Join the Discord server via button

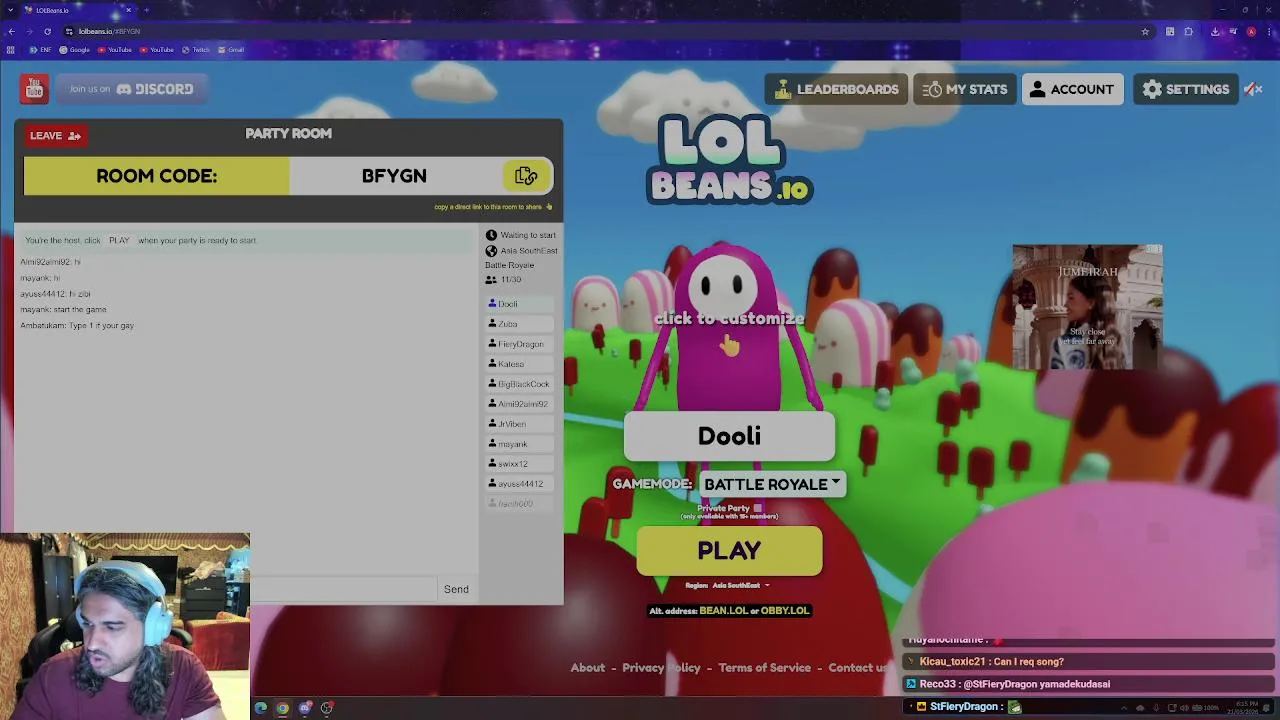(131, 89)
